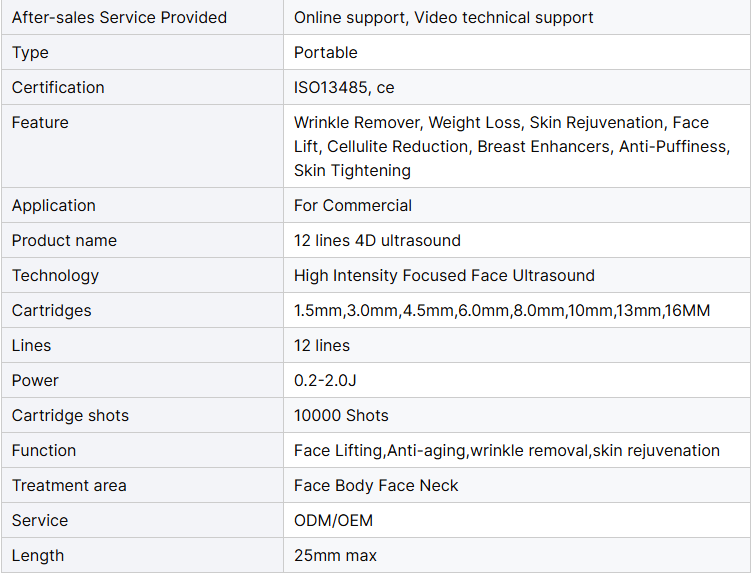Click the "12 lines" value in Lines row
The width and height of the screenshot is (752, 574).
tap(322, 345)
